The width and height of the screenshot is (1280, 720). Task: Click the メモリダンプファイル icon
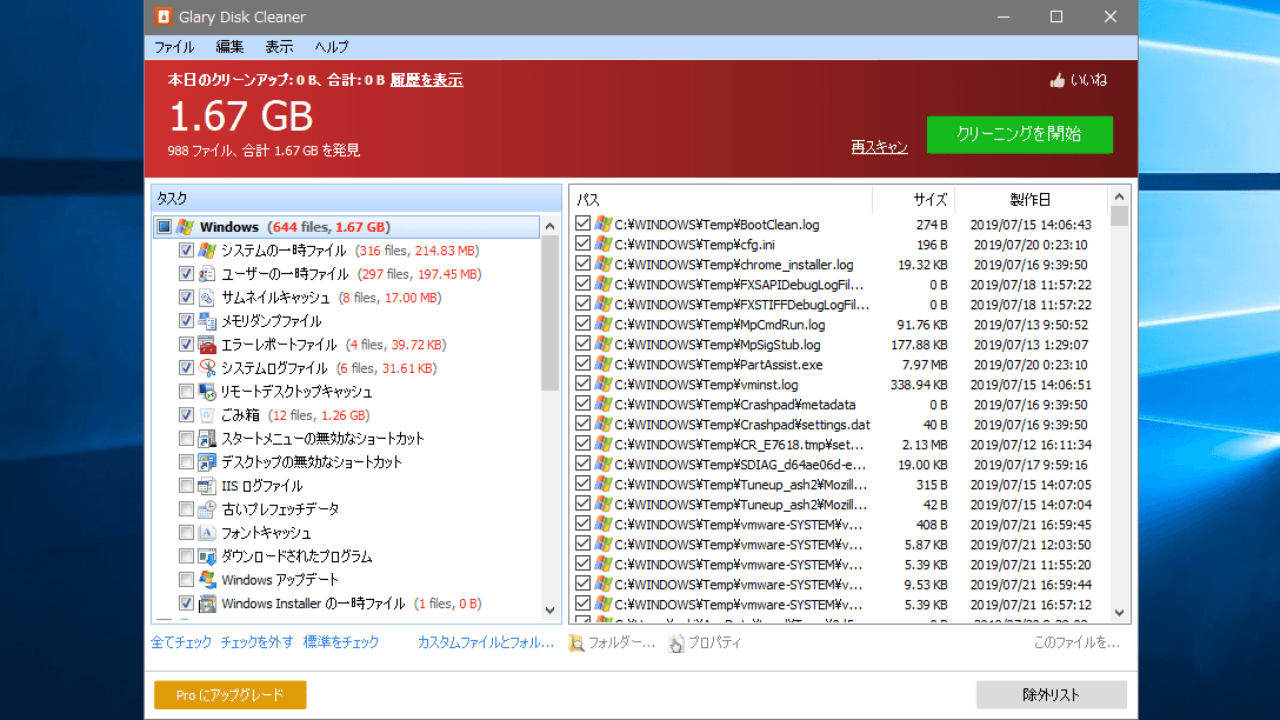coord(207,321)
